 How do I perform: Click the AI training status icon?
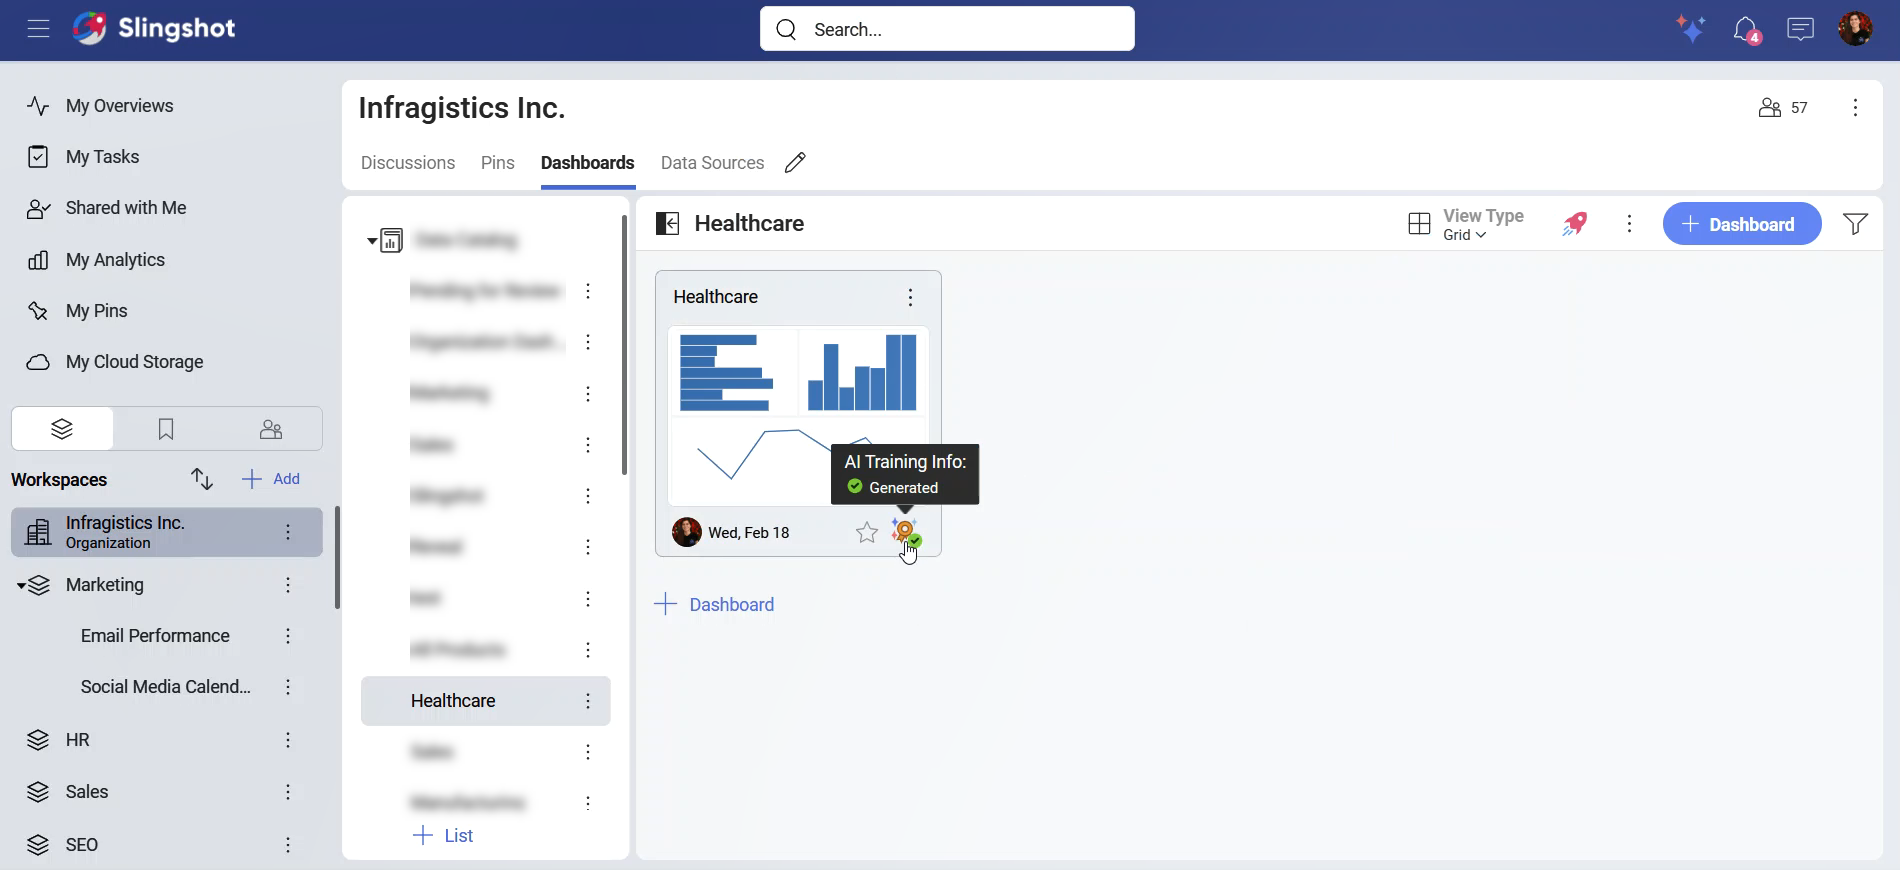906,532
